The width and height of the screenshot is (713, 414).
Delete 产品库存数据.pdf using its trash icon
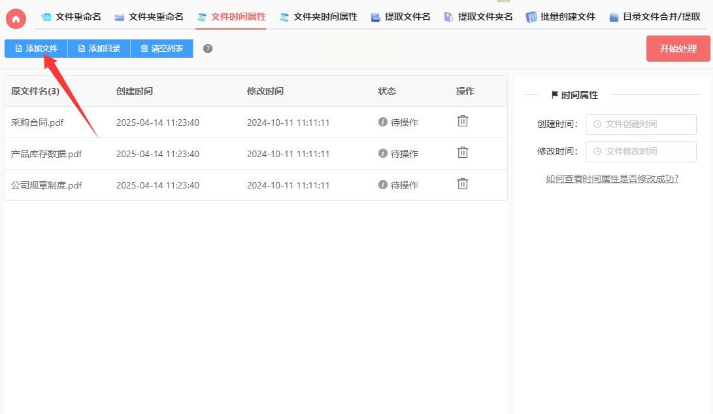pos(462,153)
